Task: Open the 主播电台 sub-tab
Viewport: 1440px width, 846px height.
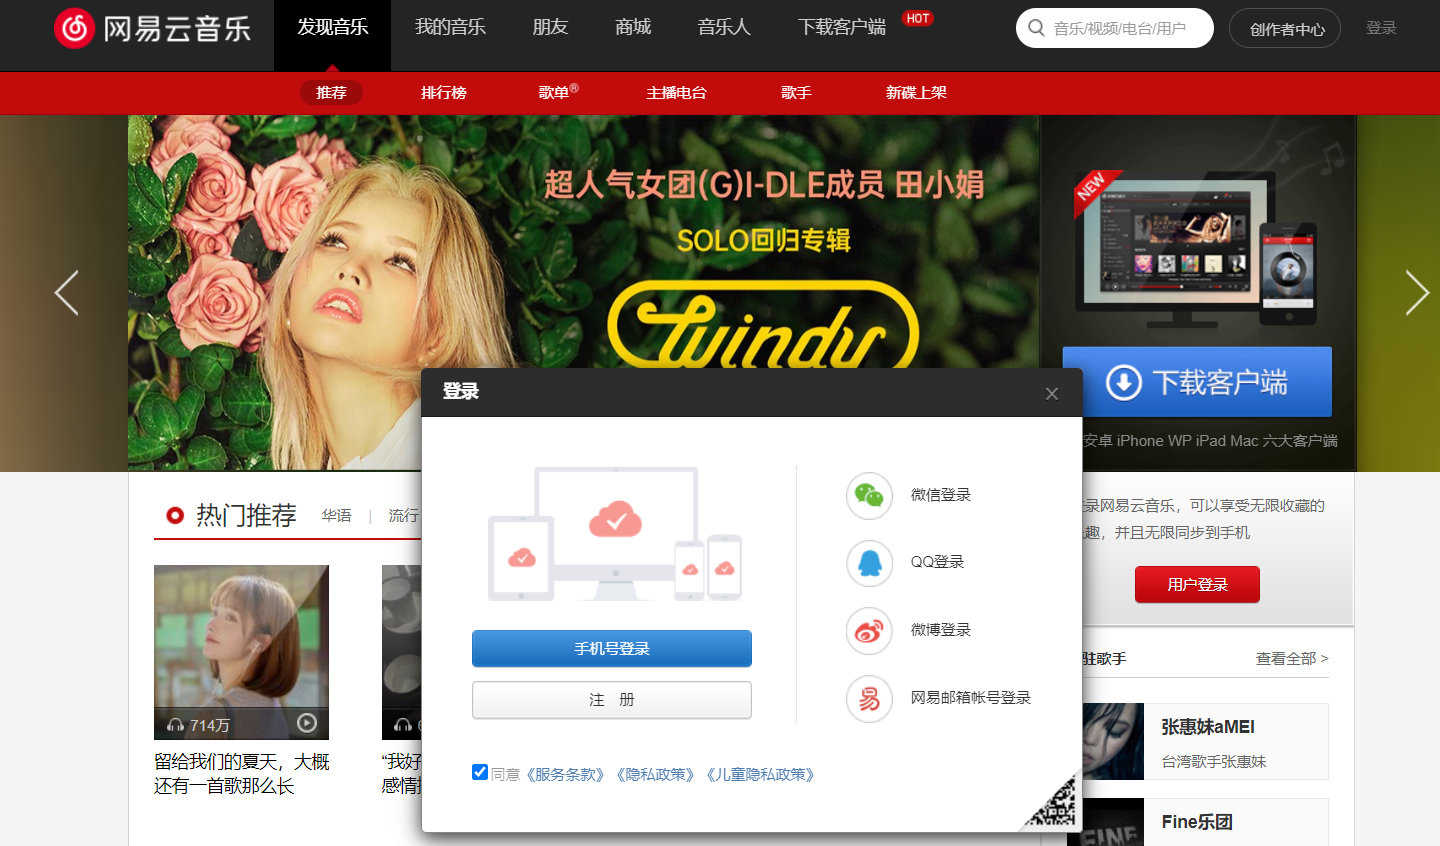Action: [x=676, y=93]
